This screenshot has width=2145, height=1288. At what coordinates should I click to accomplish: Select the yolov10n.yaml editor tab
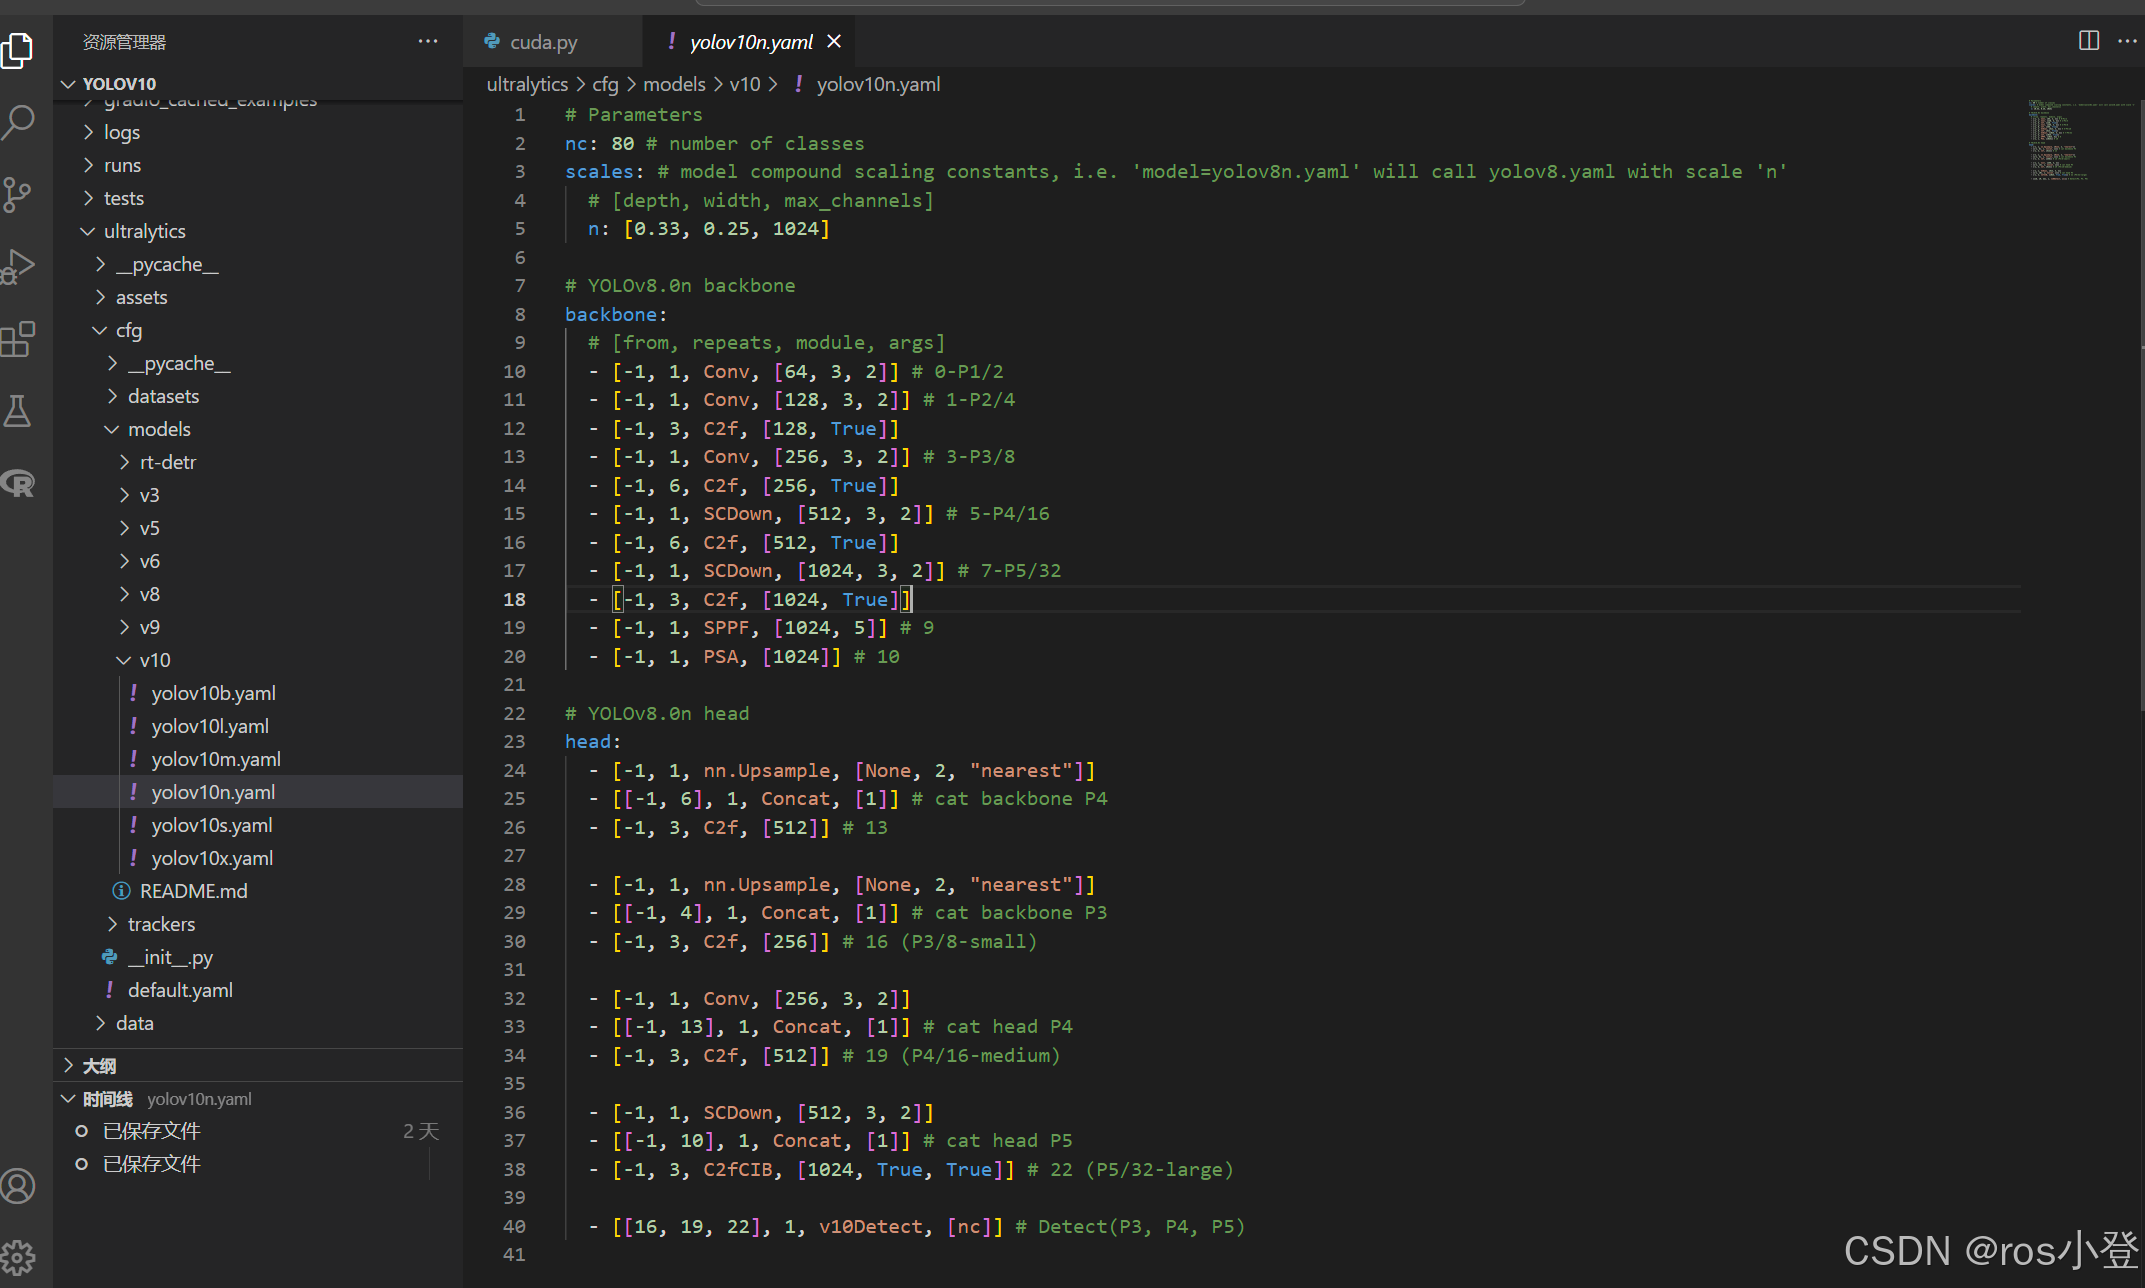coord(748,42)
